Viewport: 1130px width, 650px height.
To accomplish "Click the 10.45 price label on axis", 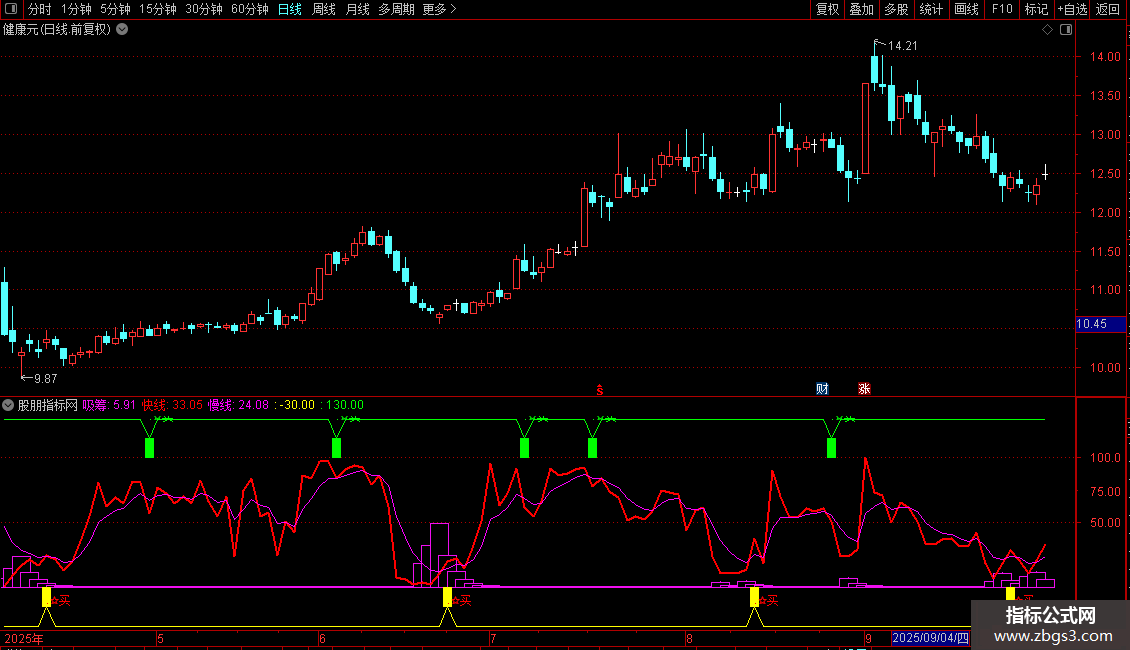I will click(x=1091, y=324).
